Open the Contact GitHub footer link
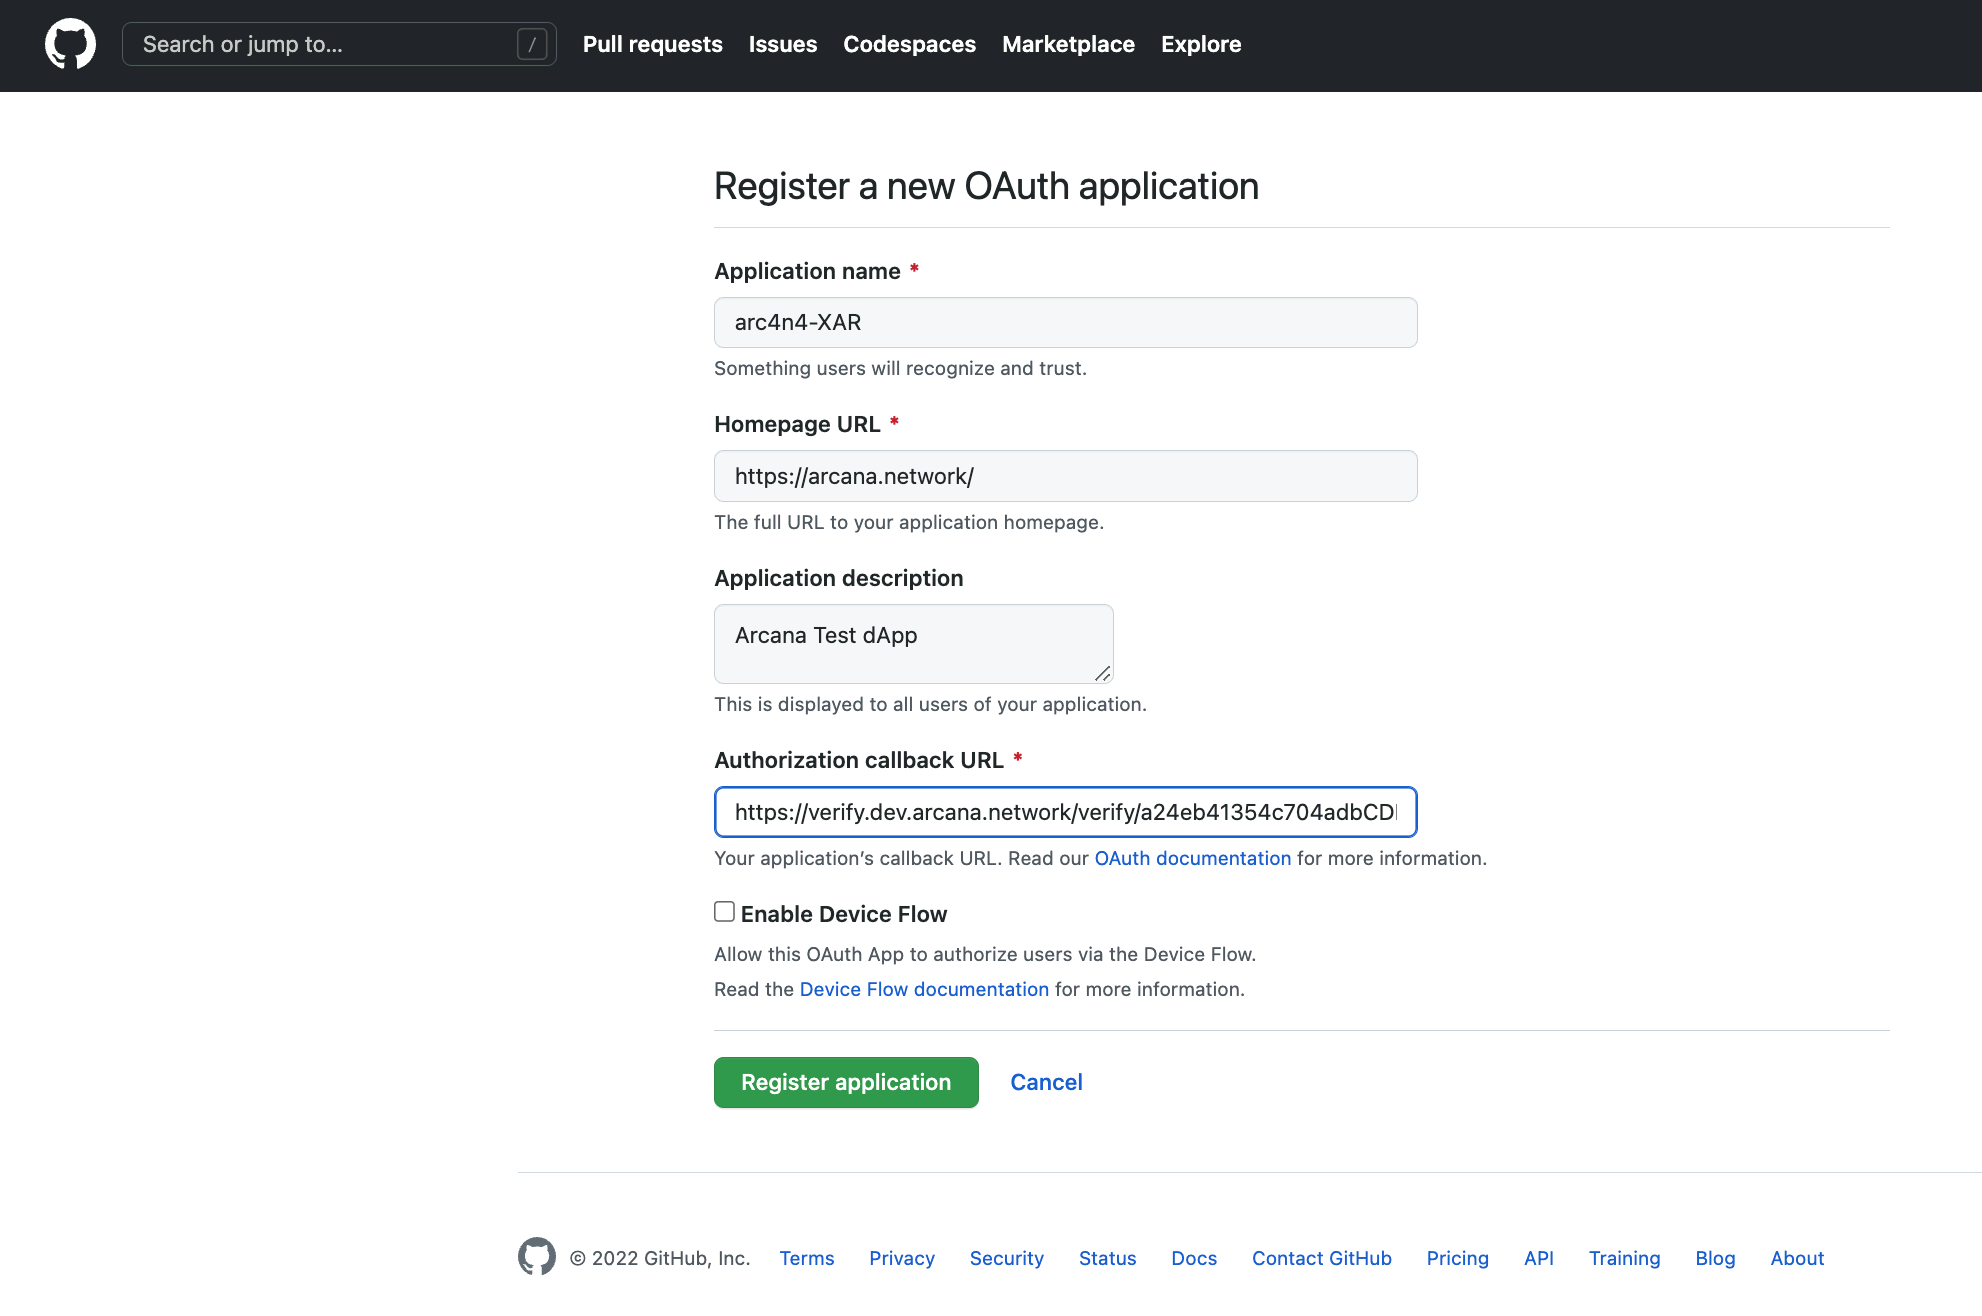Image resolution: width=1982 pixels, height=1316 pixels. point(1321,1258)
